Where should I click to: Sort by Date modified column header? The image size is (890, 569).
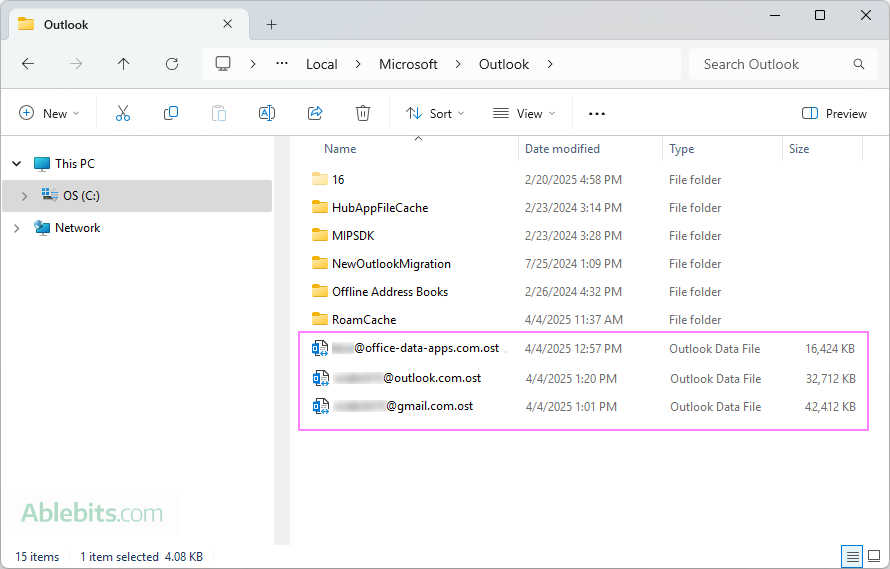tap(562, 149)
